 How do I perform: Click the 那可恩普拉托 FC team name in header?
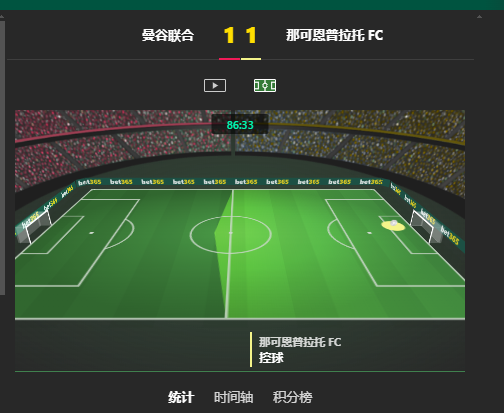click(334, 35)
